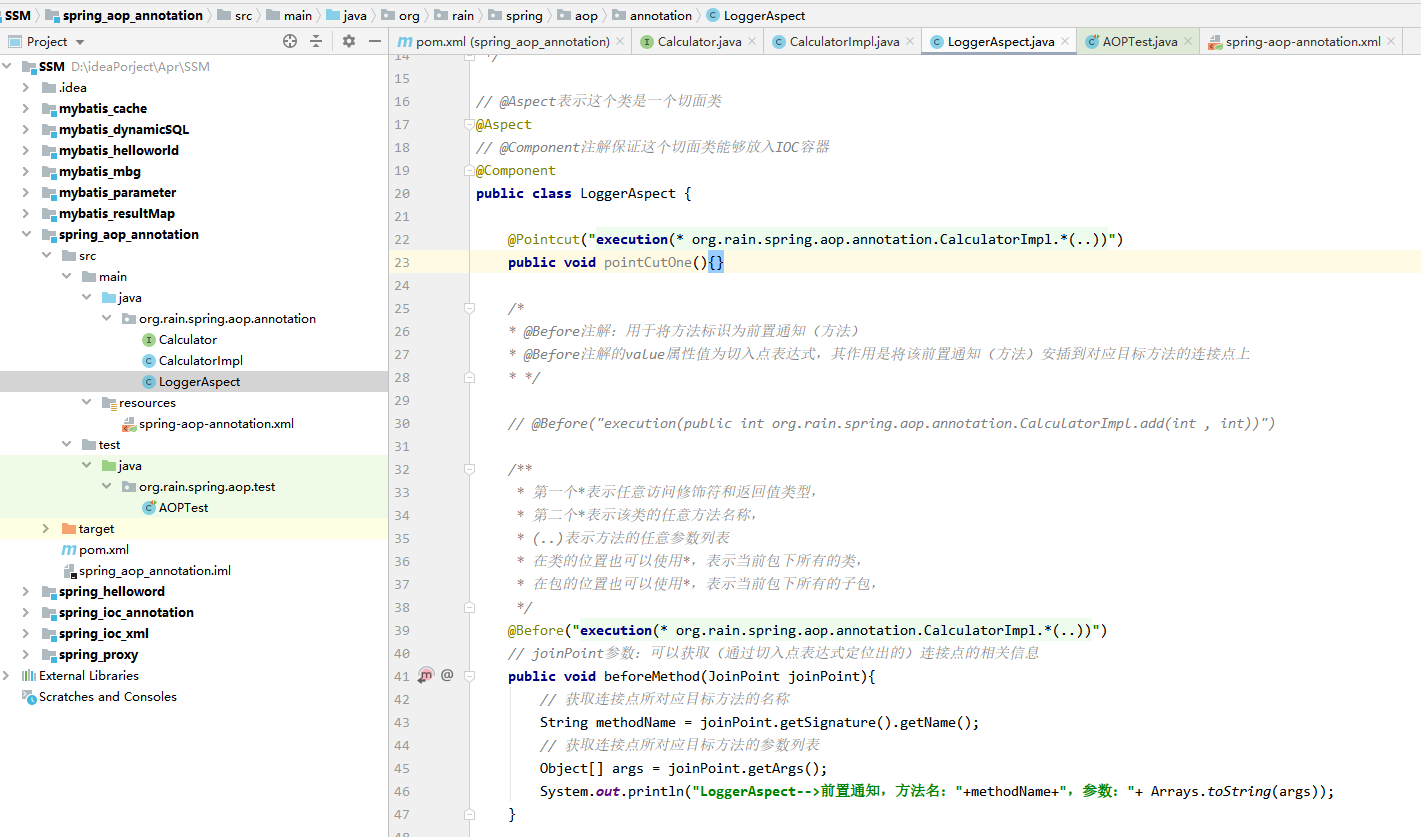This screenshot has width=1421, height=837.
Task: Expand the spring_proxy module
Action: (x=27, y=655)
